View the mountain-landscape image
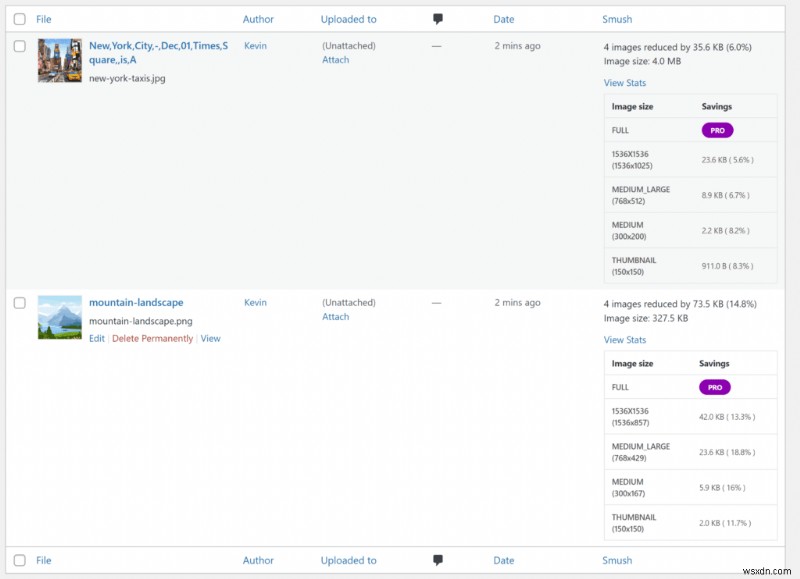 [x=210, y=339]
